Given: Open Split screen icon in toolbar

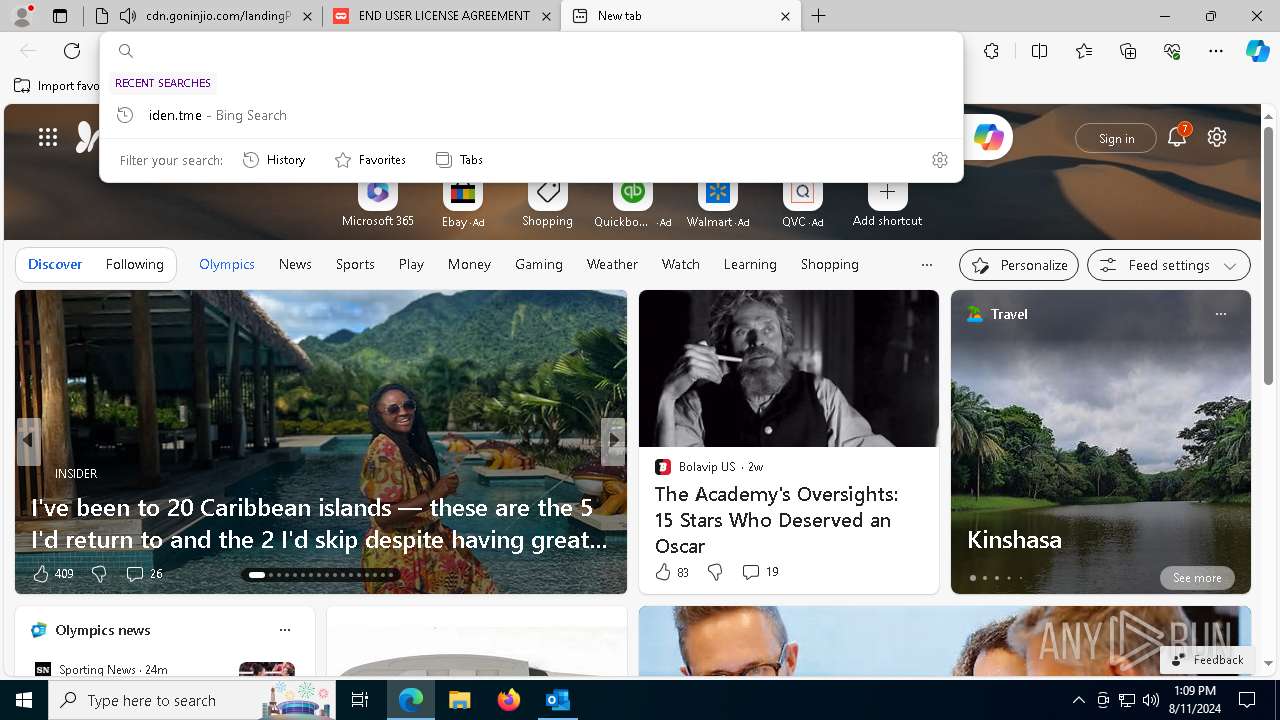Looking at the screenshot, I should point(1039,51).
